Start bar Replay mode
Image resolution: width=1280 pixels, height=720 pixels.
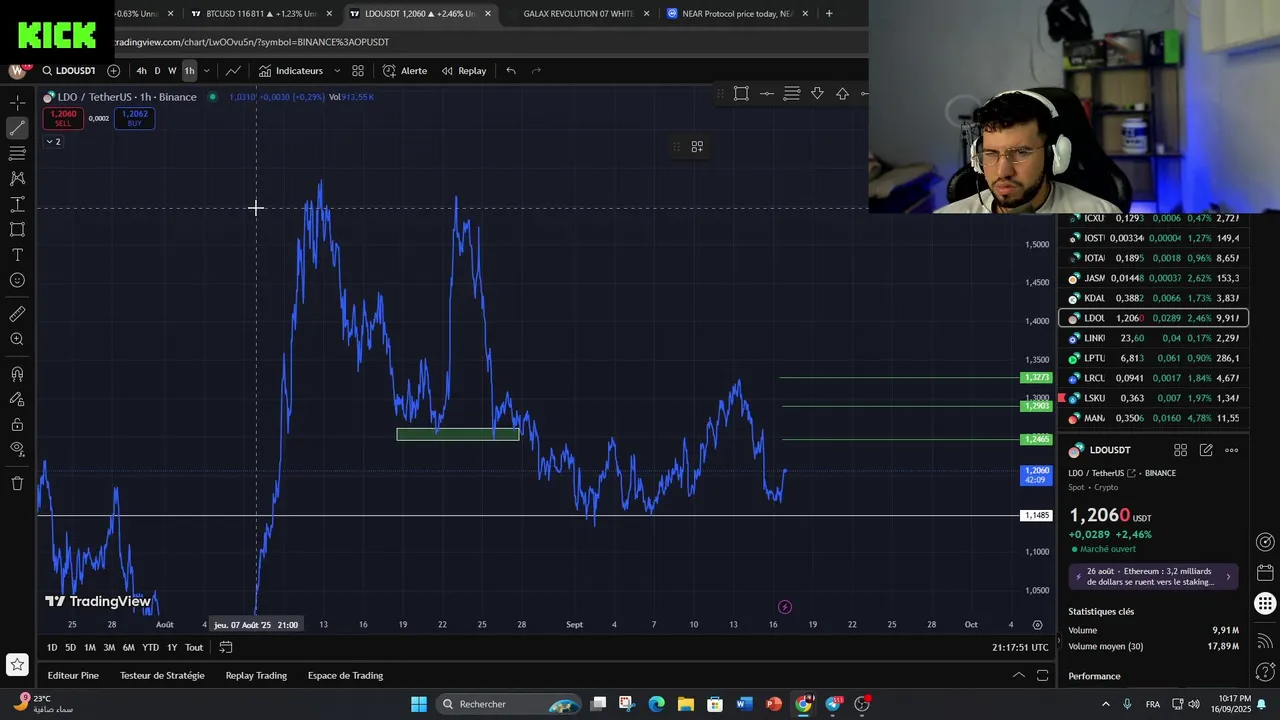[x=464, y=71]
